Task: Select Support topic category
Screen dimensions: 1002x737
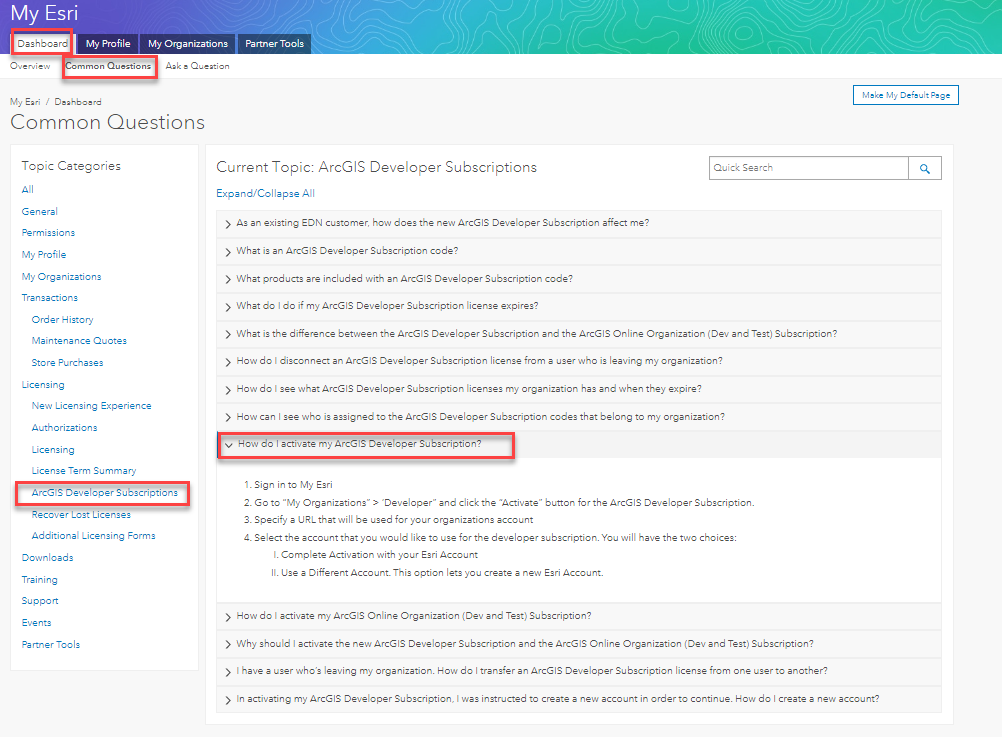Action: tap(40, 601)
